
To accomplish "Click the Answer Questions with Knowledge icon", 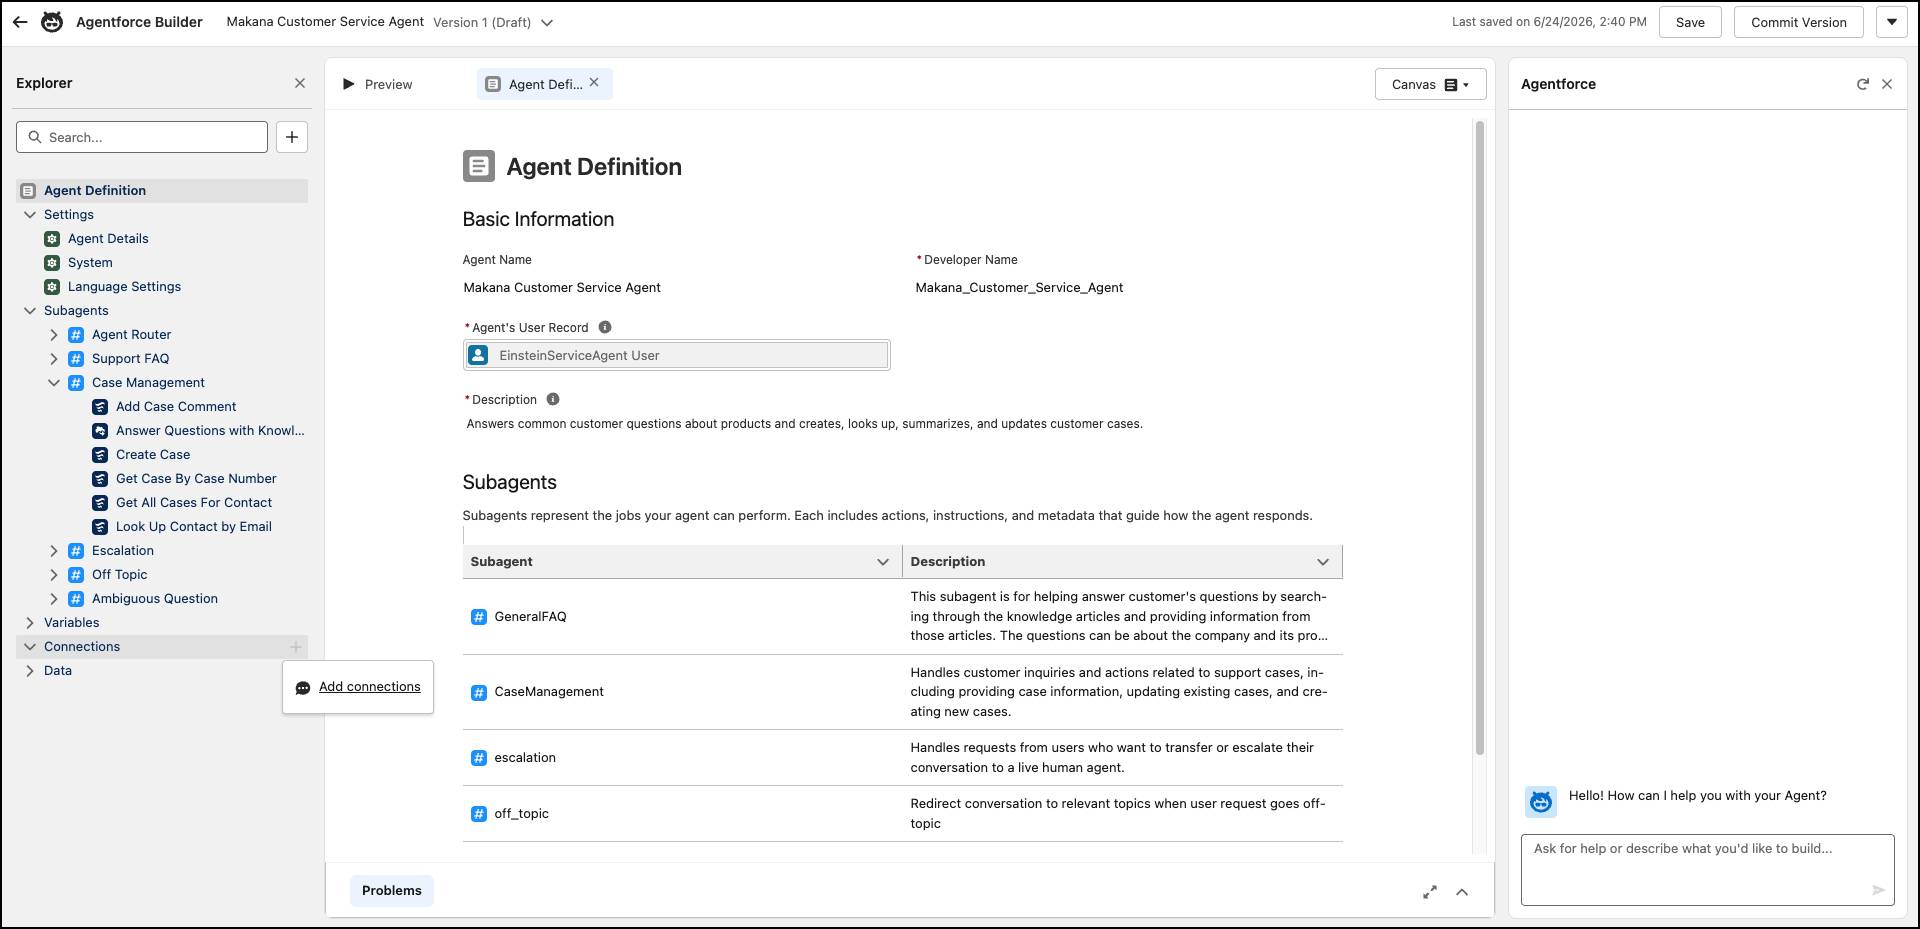I will pos(100,431).
